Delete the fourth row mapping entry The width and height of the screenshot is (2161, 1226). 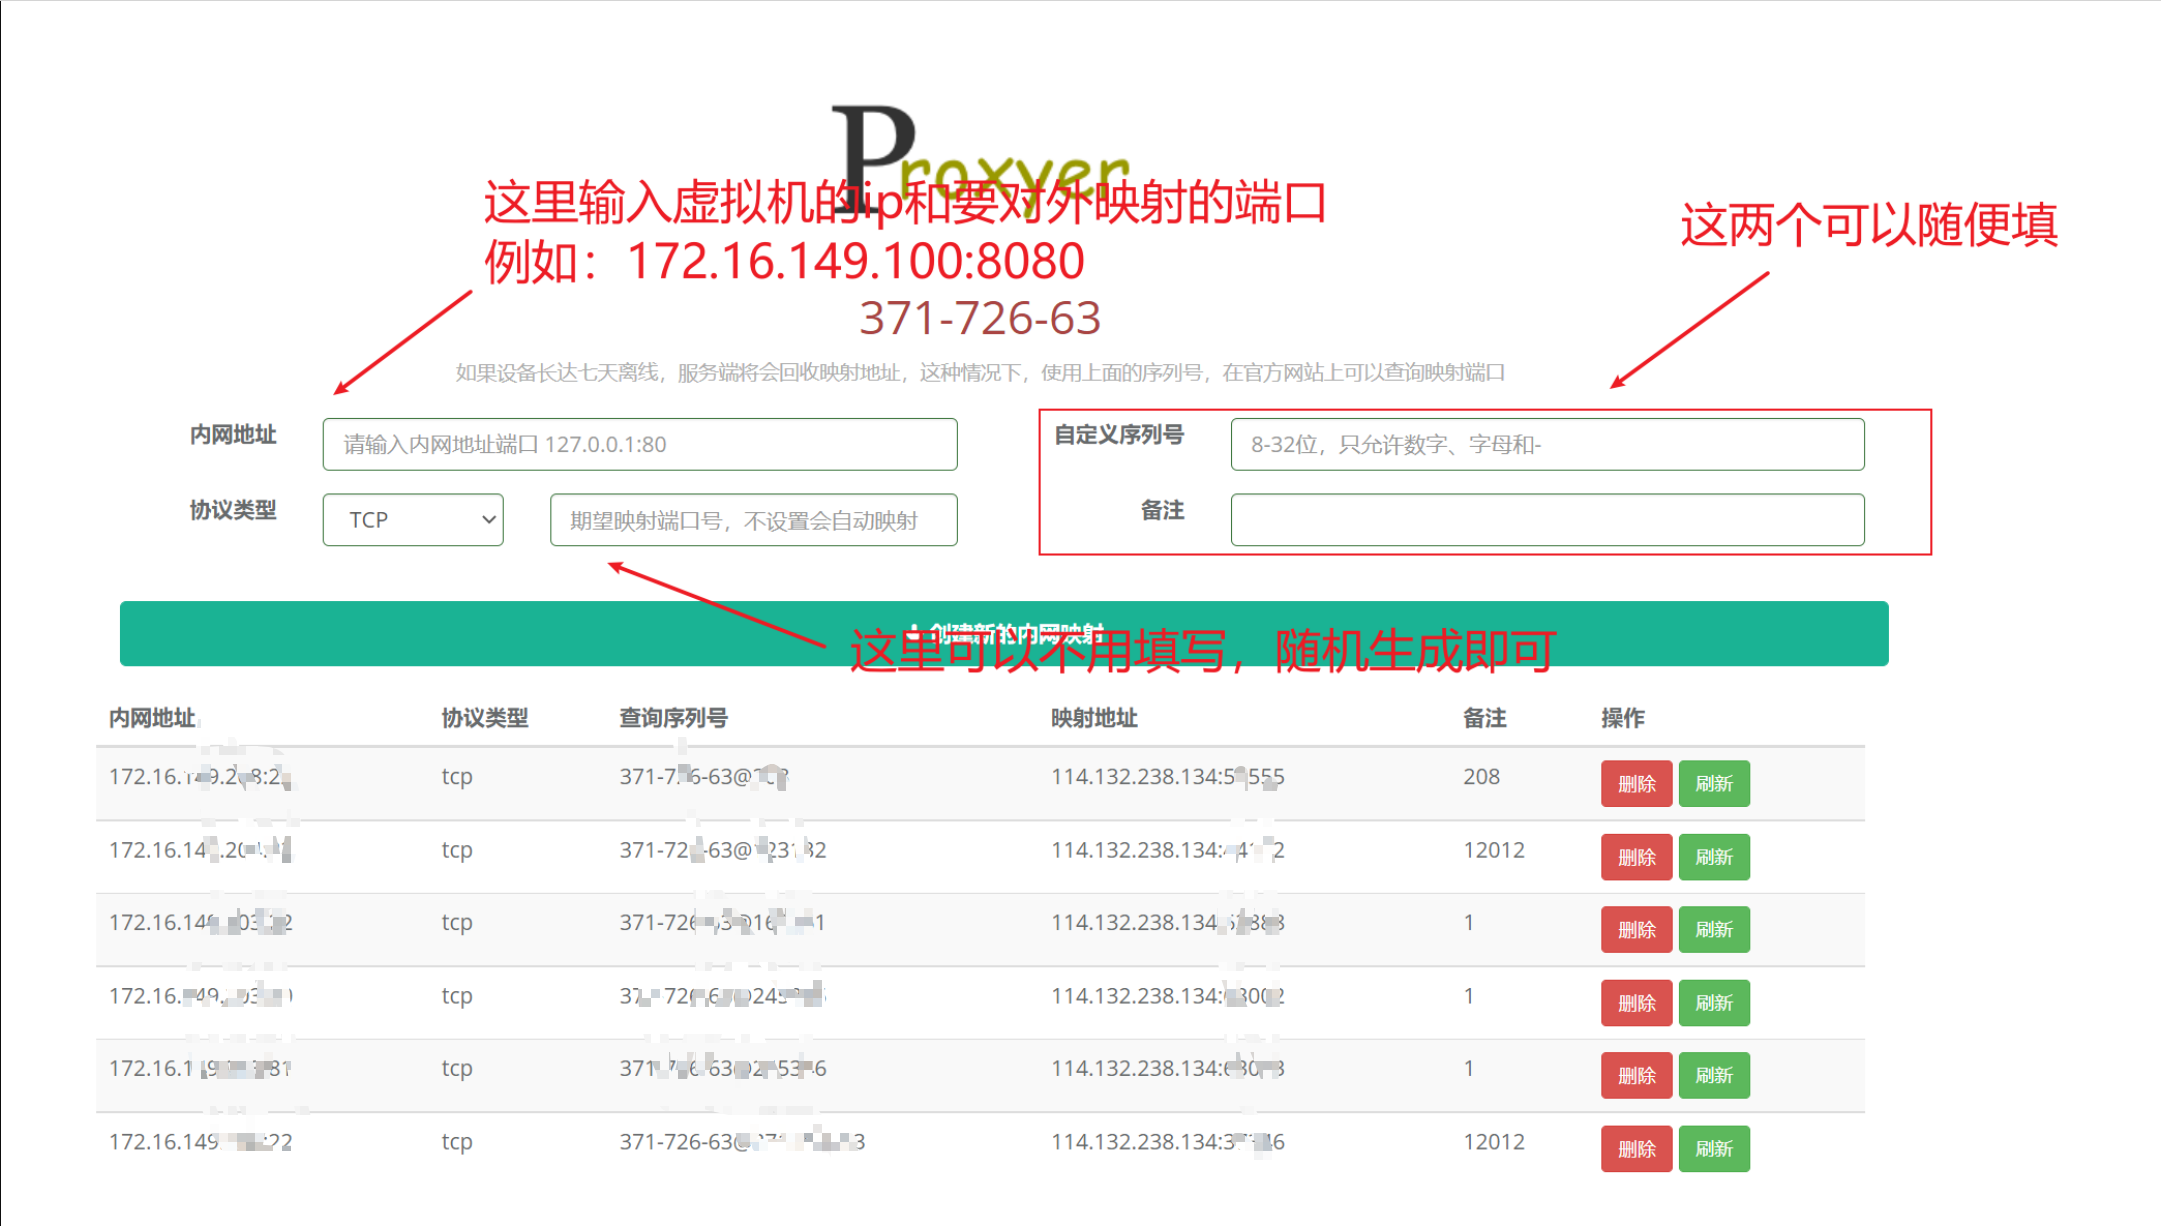point(1635,1003)
